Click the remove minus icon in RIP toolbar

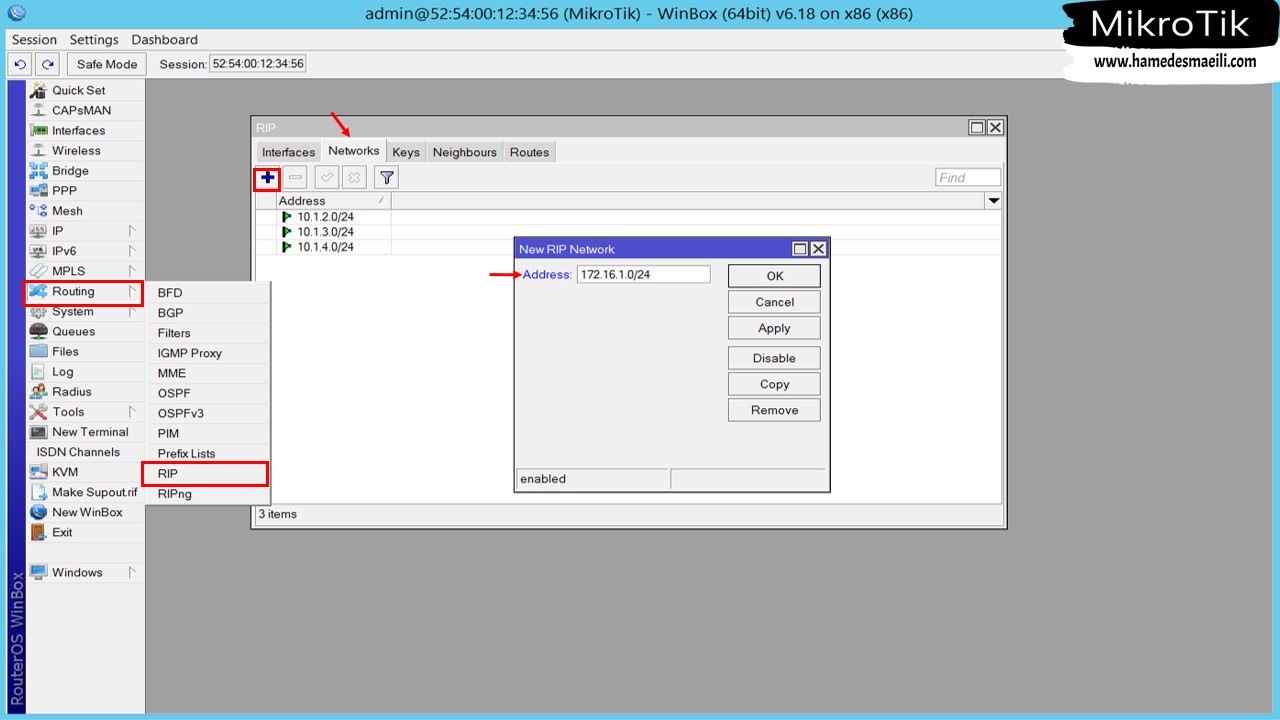tap(295, 178)
